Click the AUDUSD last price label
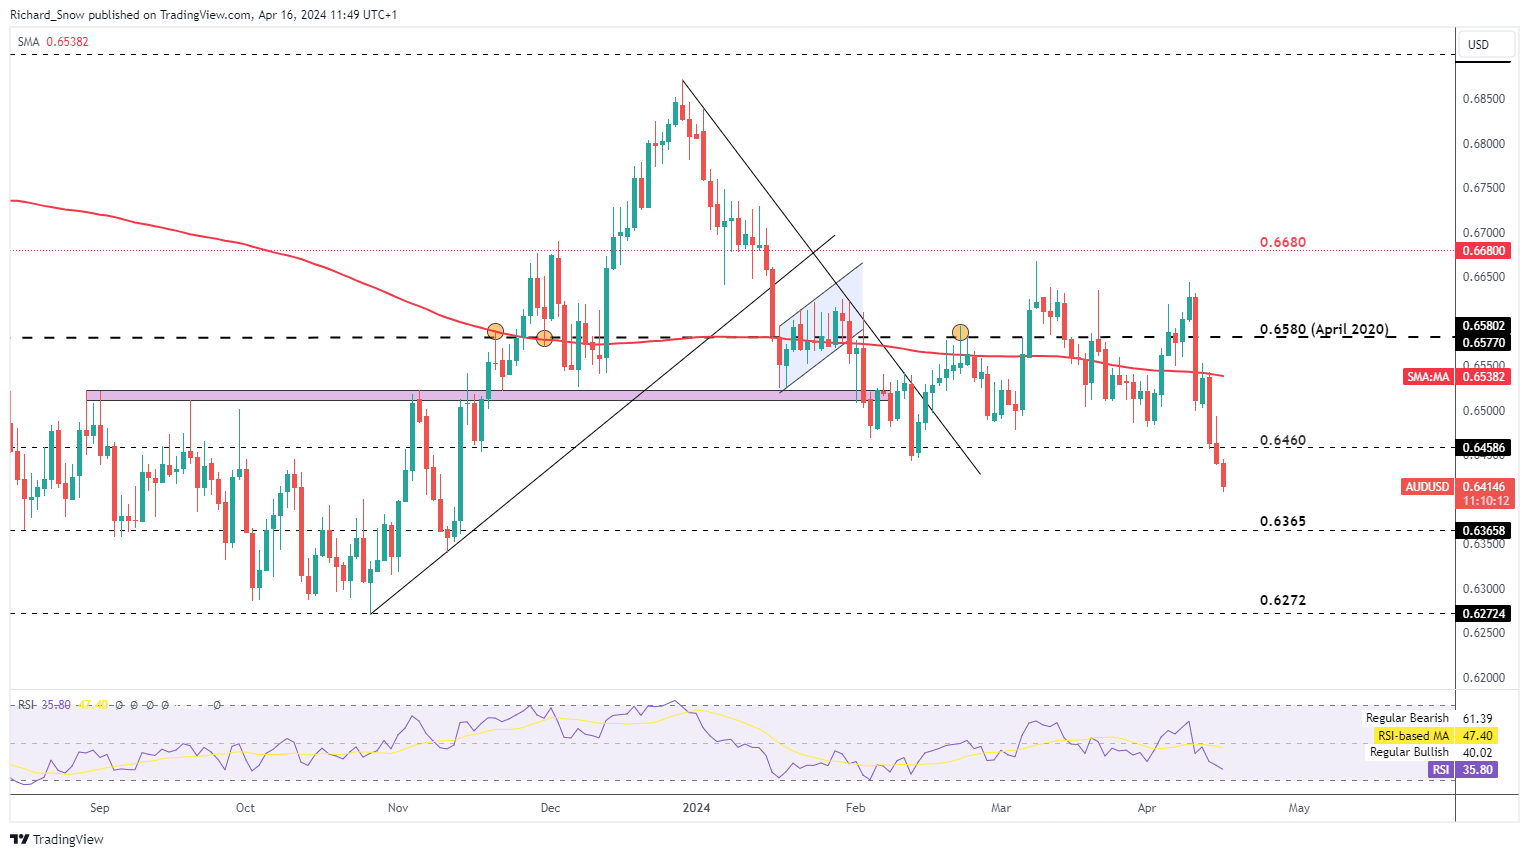 coord(1427,487)
